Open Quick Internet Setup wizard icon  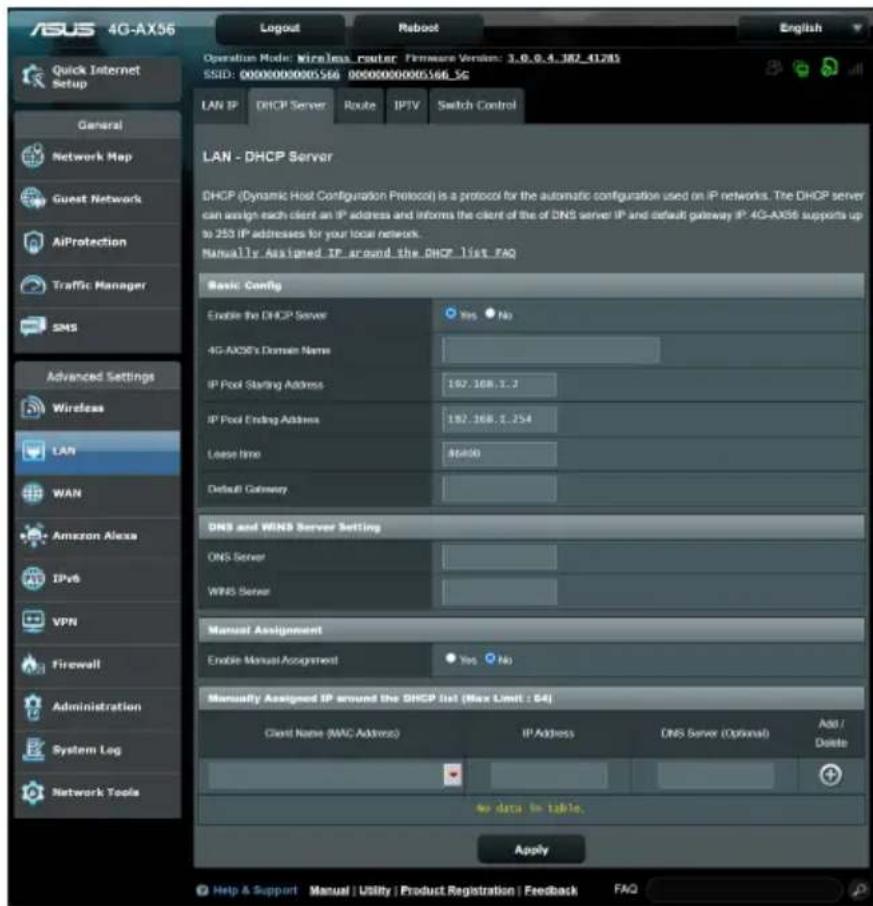33,76
